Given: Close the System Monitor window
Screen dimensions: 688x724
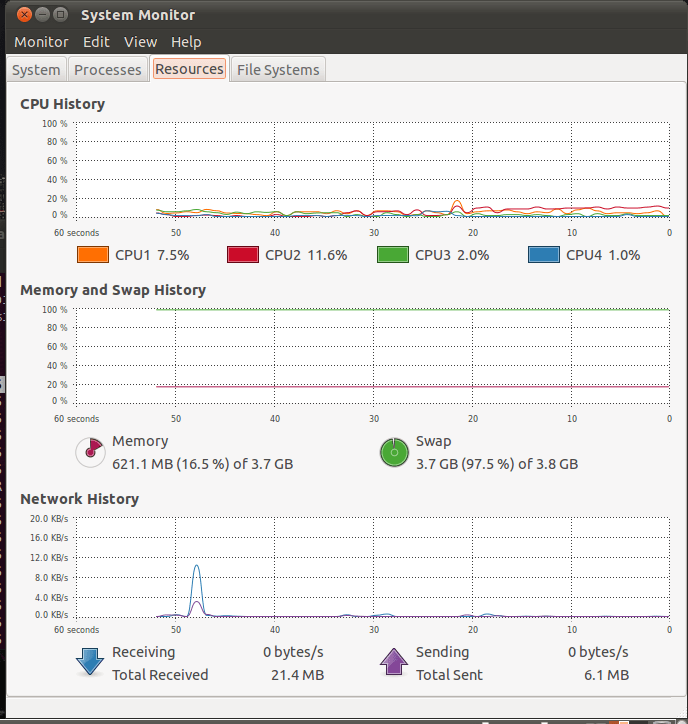Looking at the screenshot, I should pos(24,15).
